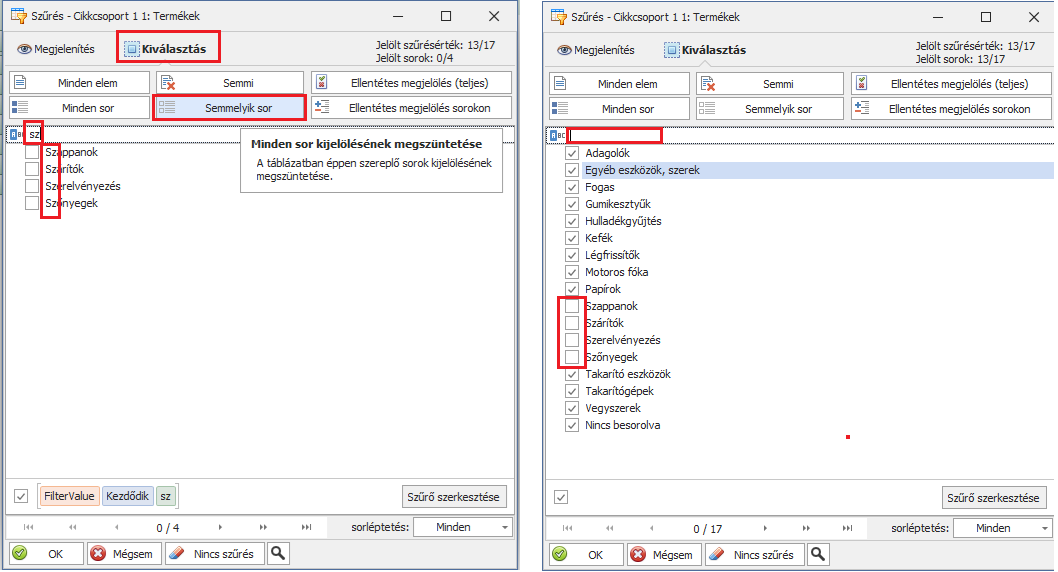Click Minden elem button in left window
The height and width of the screenshot is (572, 1058).
80,83
